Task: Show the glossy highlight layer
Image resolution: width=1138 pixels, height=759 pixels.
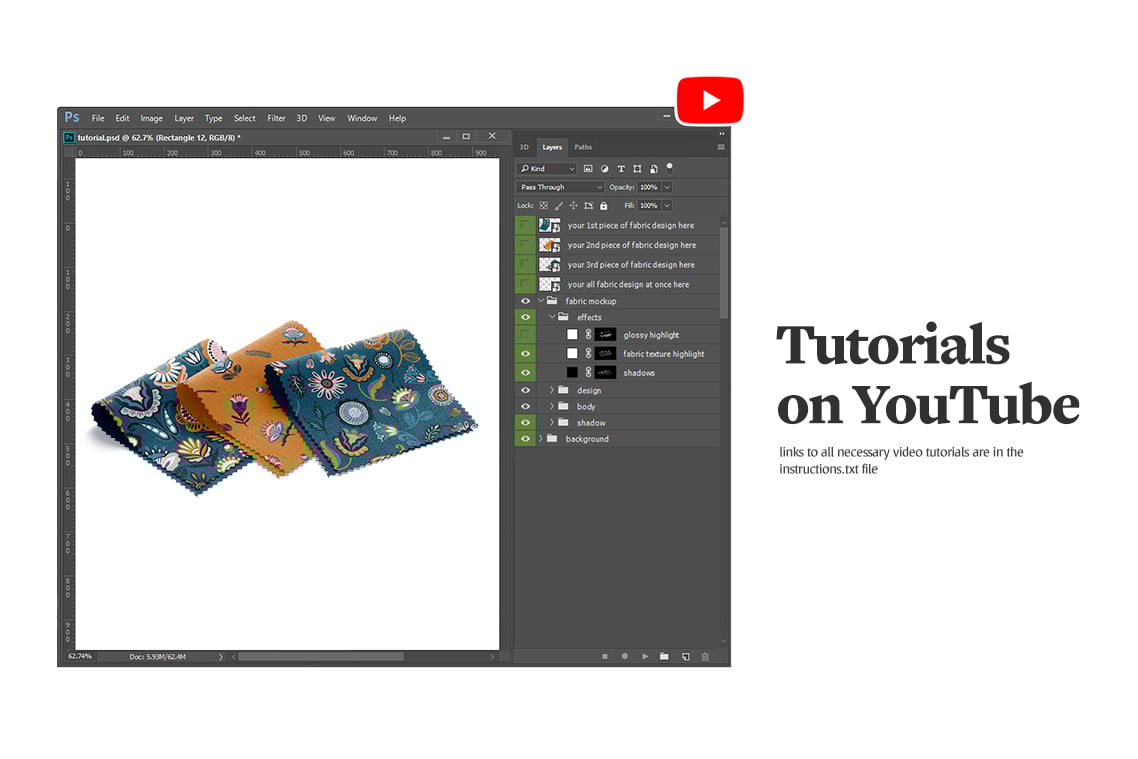Action: click(x=525, y=335)
